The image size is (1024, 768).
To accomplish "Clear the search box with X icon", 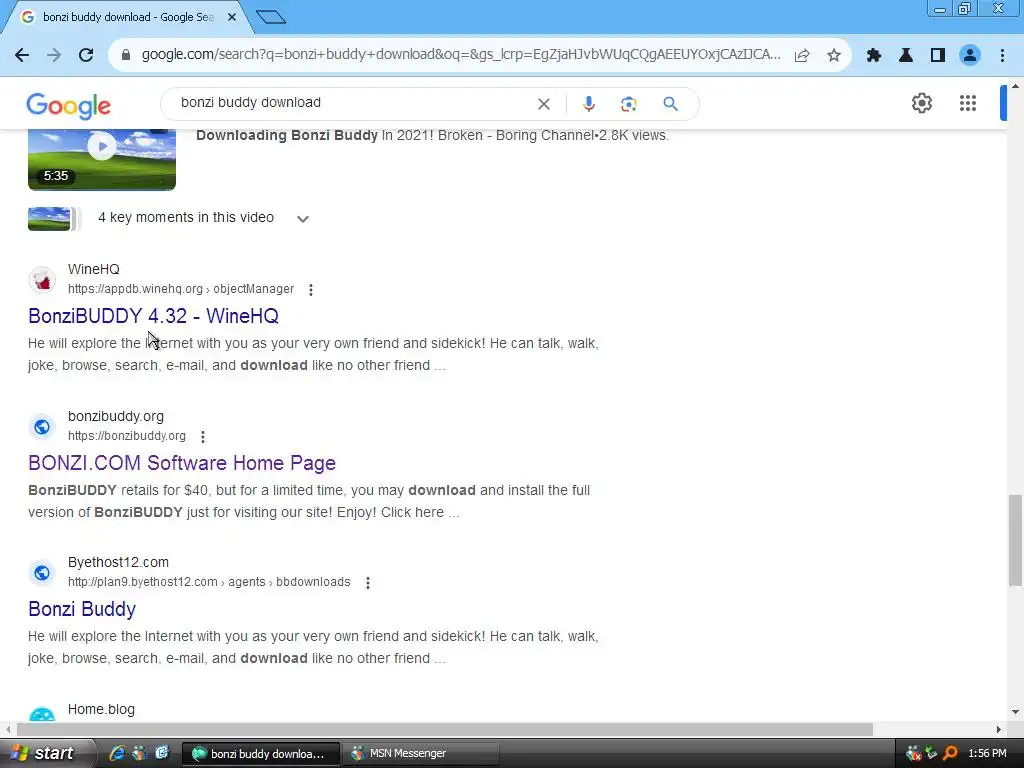I will (543, 104).
